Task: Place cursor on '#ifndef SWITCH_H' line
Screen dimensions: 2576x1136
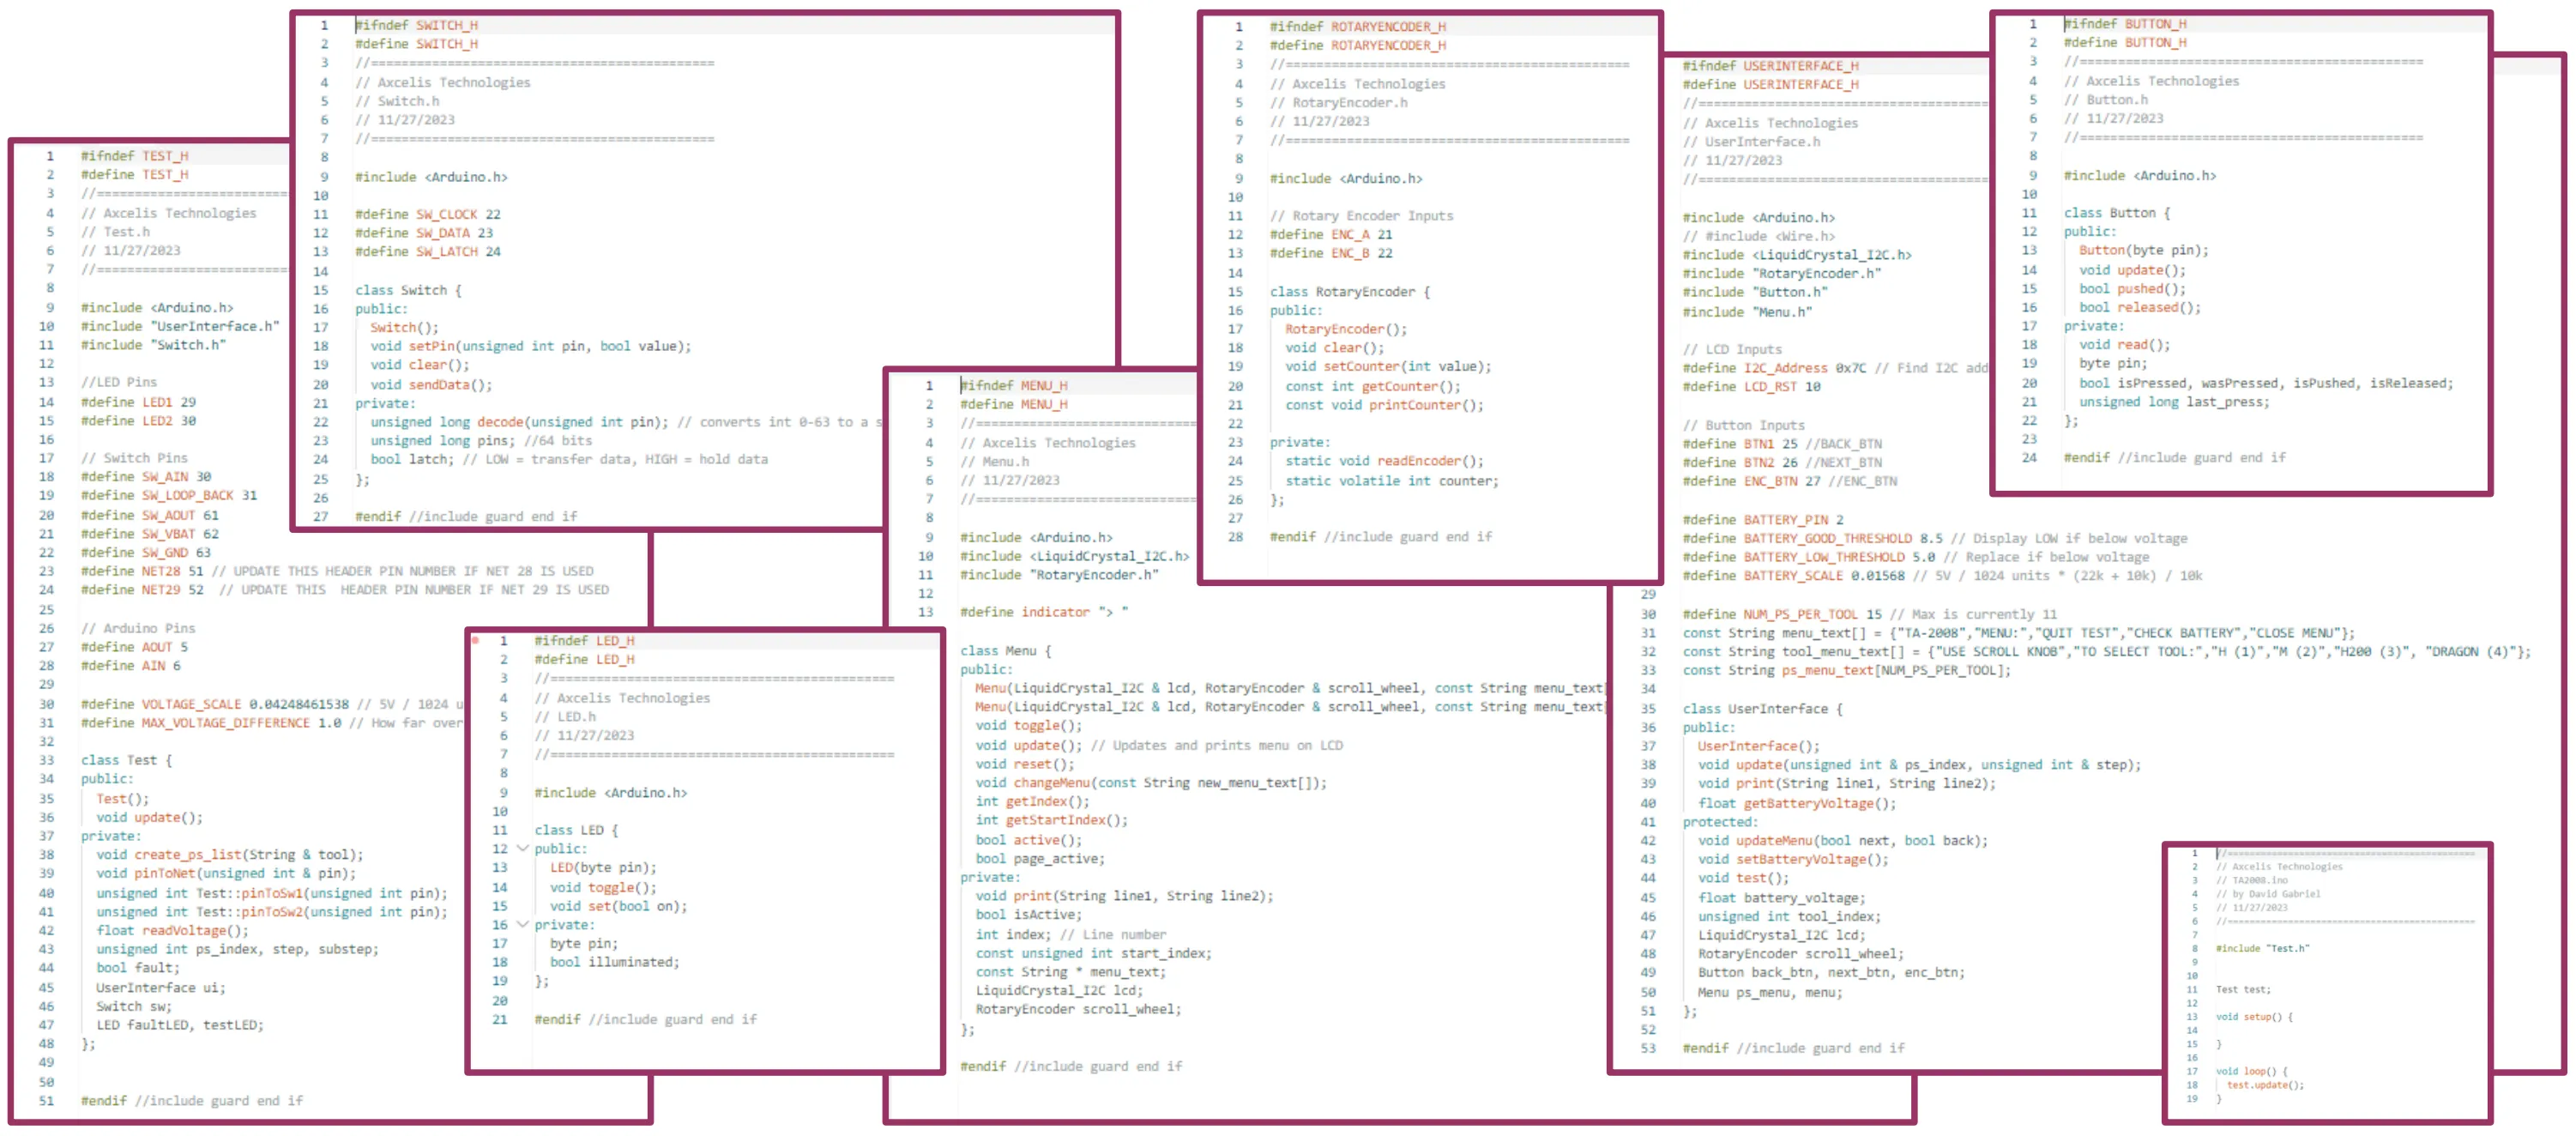Action: (416, 25)
